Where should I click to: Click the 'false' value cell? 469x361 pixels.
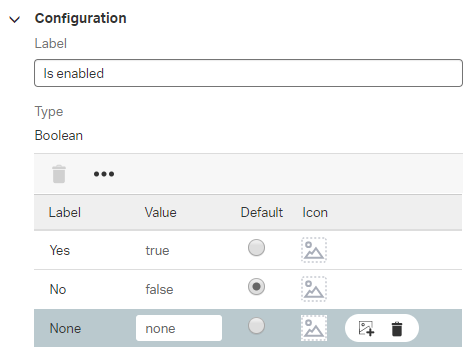[x=159, y=289]
